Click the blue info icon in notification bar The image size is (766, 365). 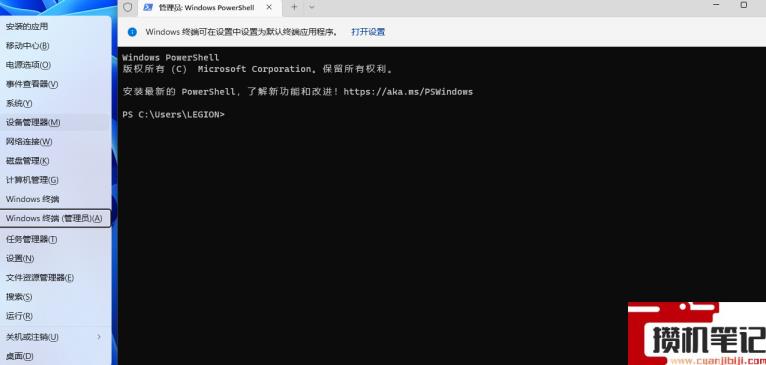click(x=132, y=32)
